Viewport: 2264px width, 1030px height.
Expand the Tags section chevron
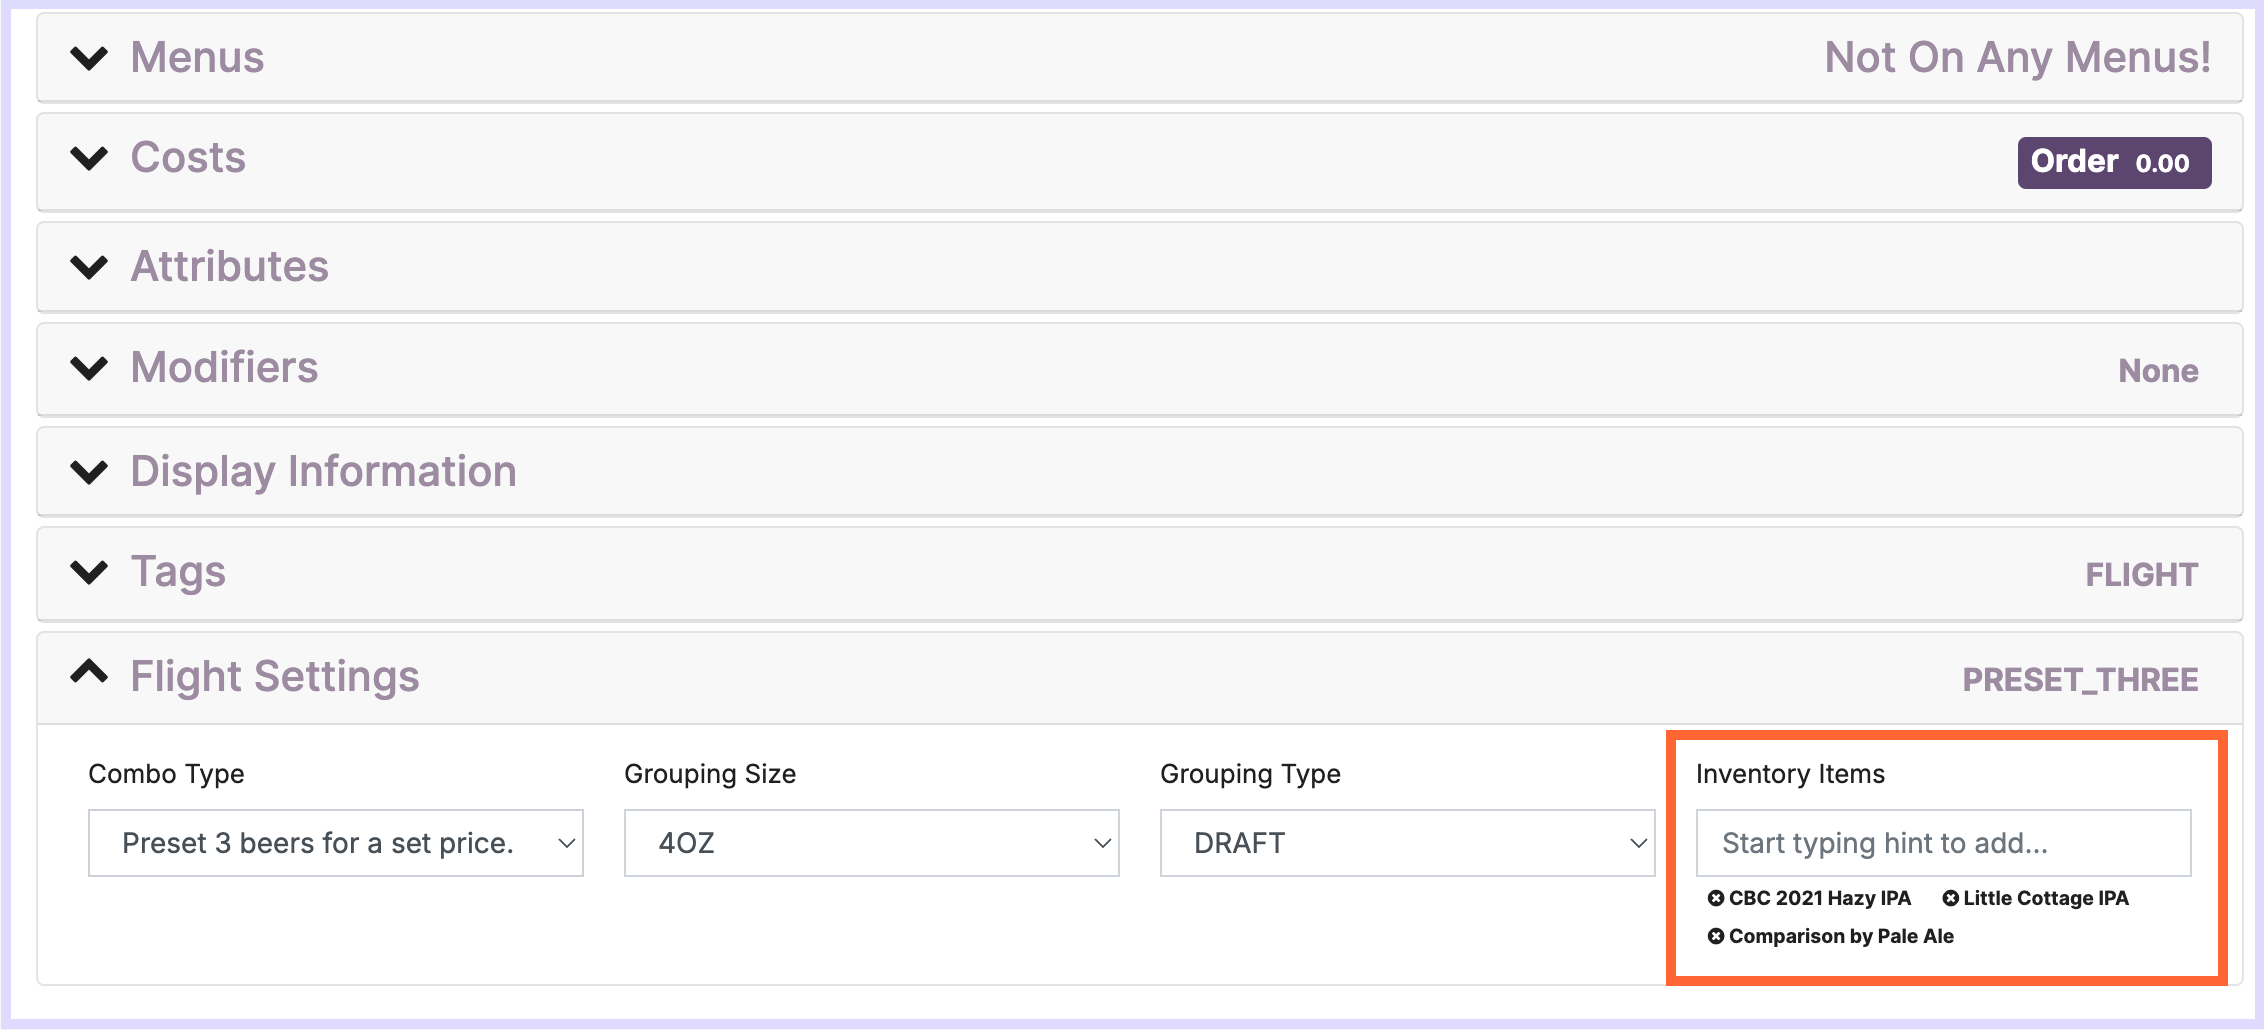coord(89,572)
